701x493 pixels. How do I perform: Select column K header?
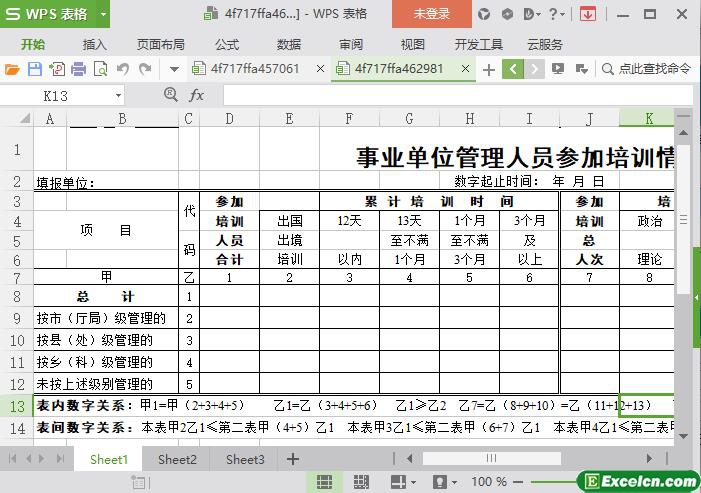pyautogui.click(x=649, y=119)
